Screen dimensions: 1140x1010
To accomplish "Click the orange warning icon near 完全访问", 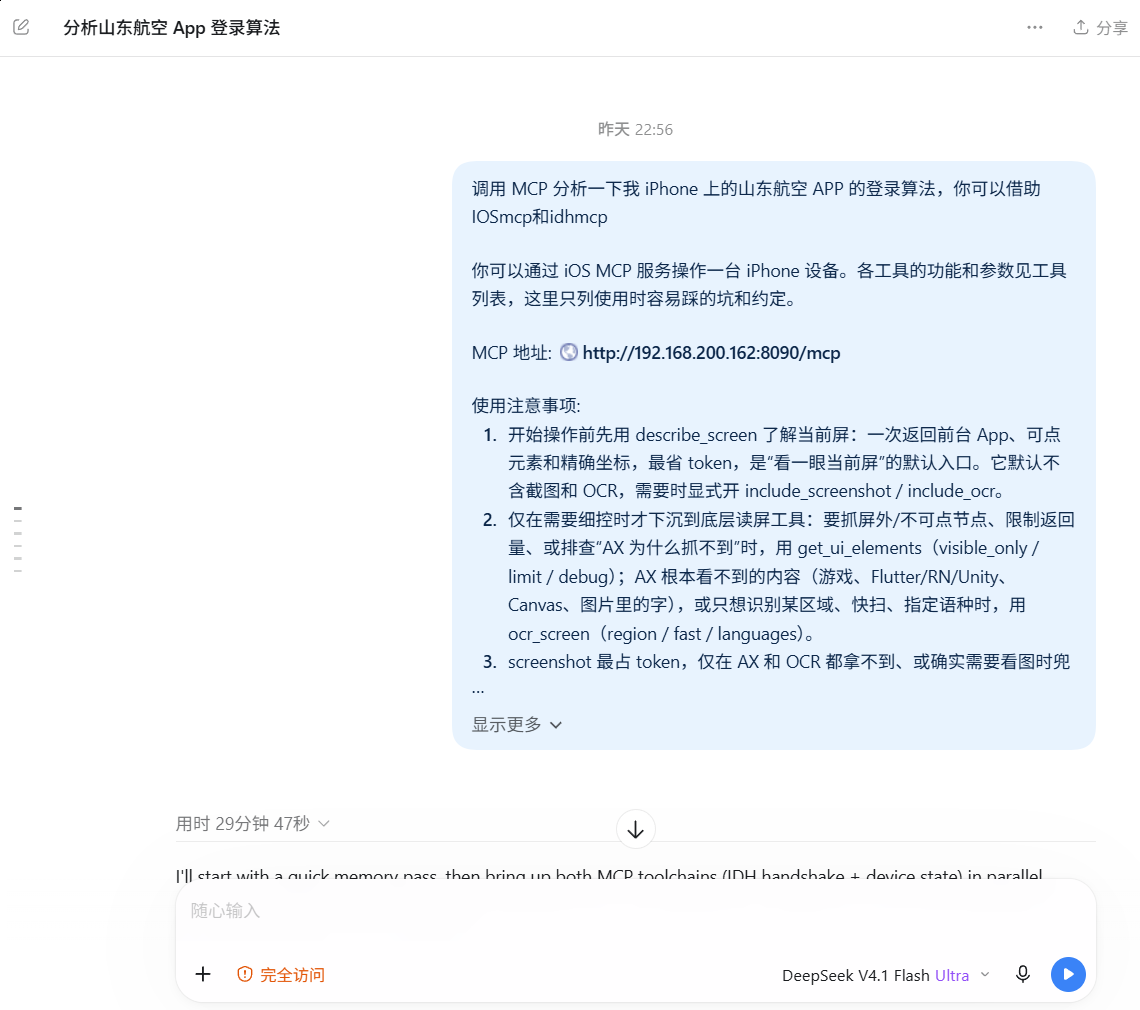I will coord(245,974).
